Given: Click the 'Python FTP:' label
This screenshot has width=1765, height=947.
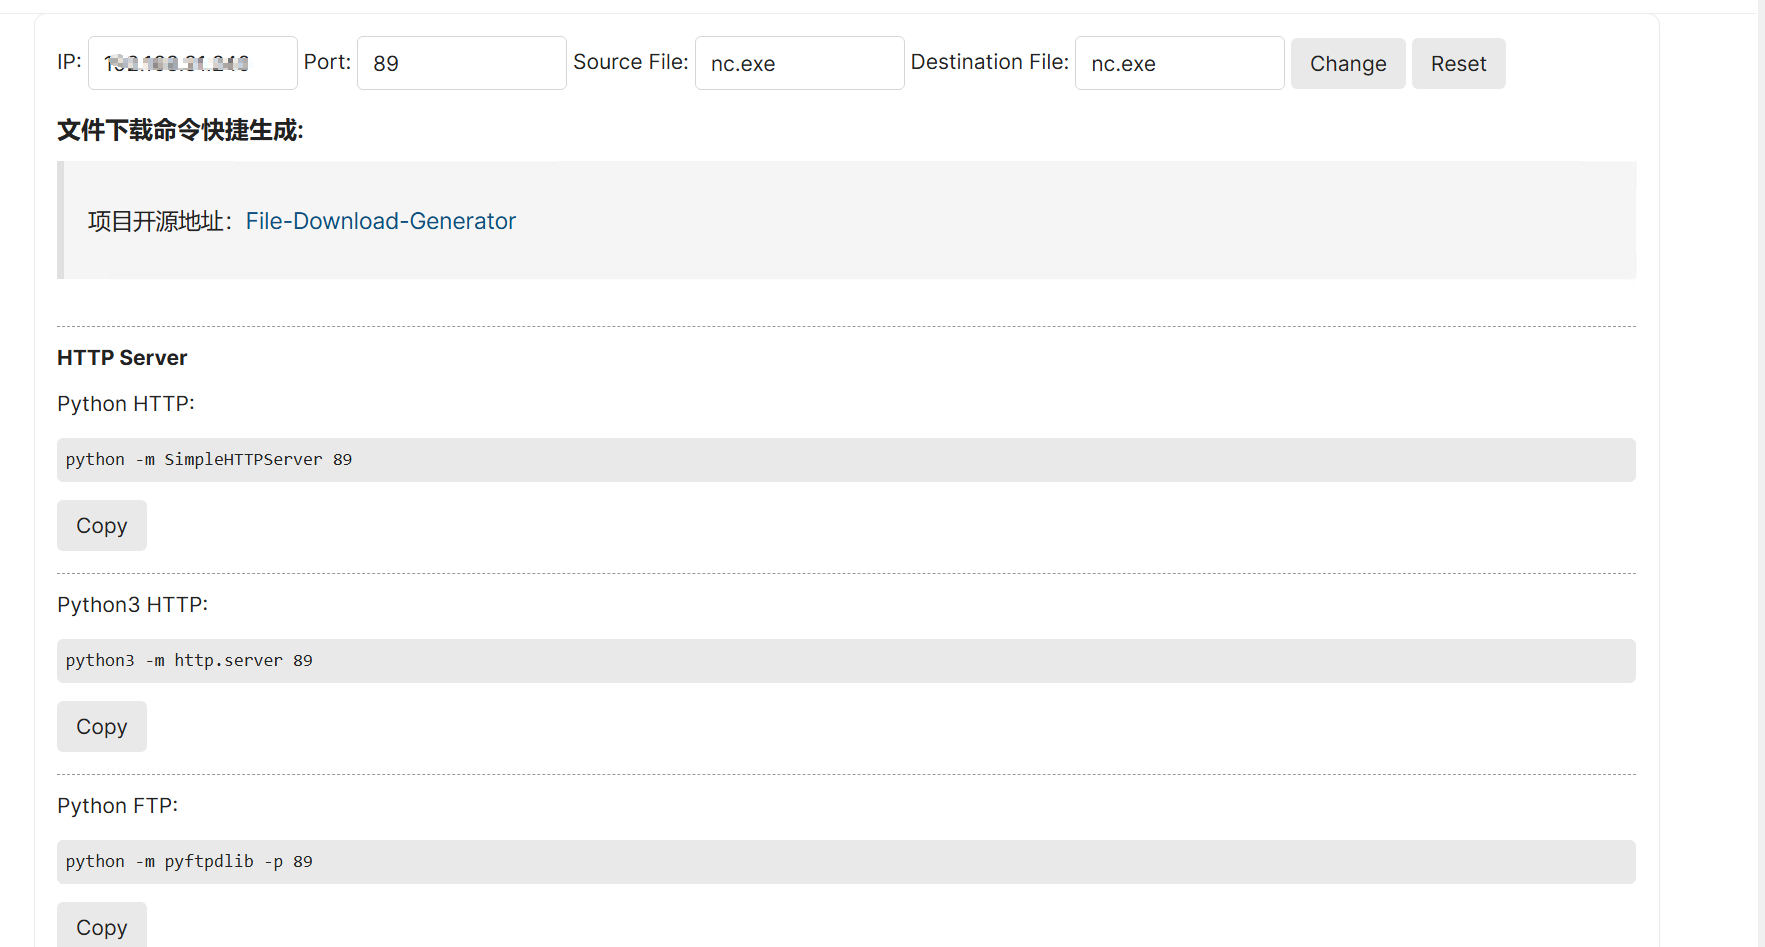Looking at the screenshot, I should [118, 806].
